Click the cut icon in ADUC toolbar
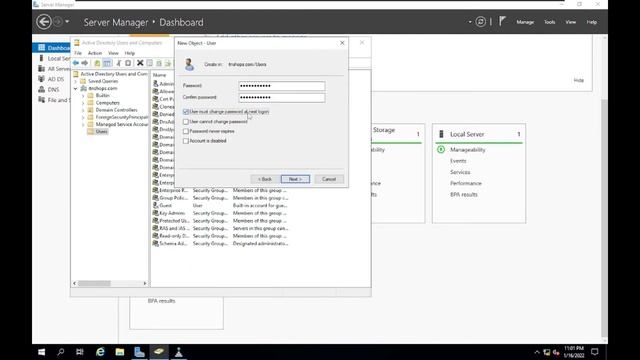The image size is (640, 360). pos(119,63)
